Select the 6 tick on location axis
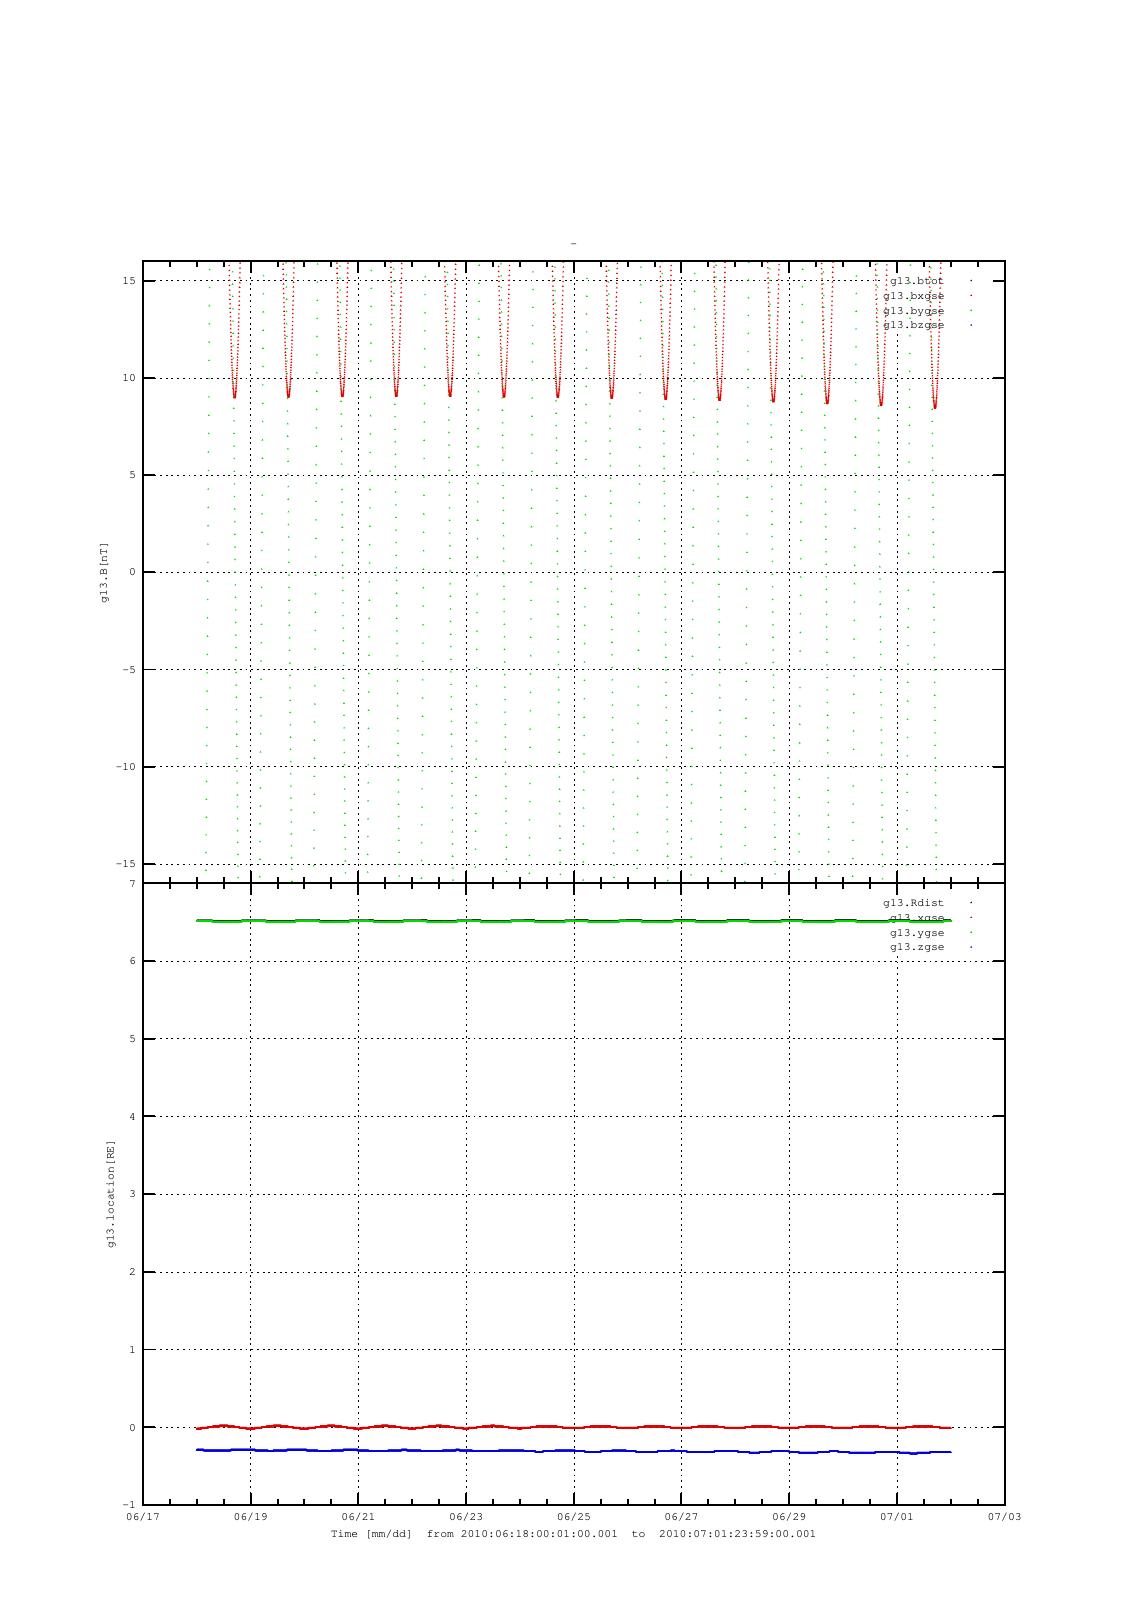The height and width of the screenshot is (1600, 1131). [132, 961]
